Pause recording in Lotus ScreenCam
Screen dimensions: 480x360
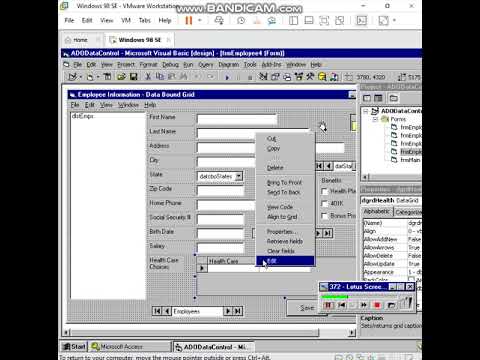tap(328, 305)
